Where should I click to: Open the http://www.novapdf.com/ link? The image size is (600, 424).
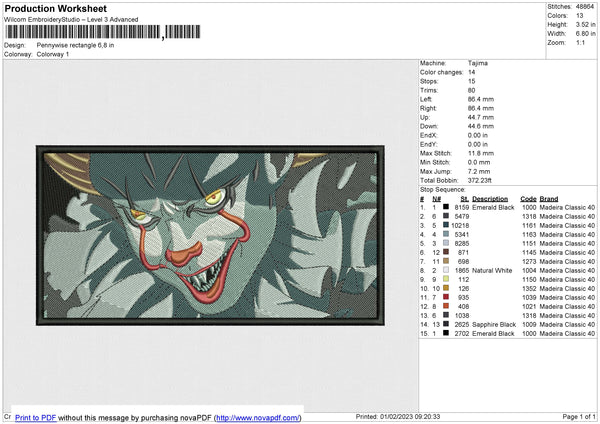coord(258,417)
